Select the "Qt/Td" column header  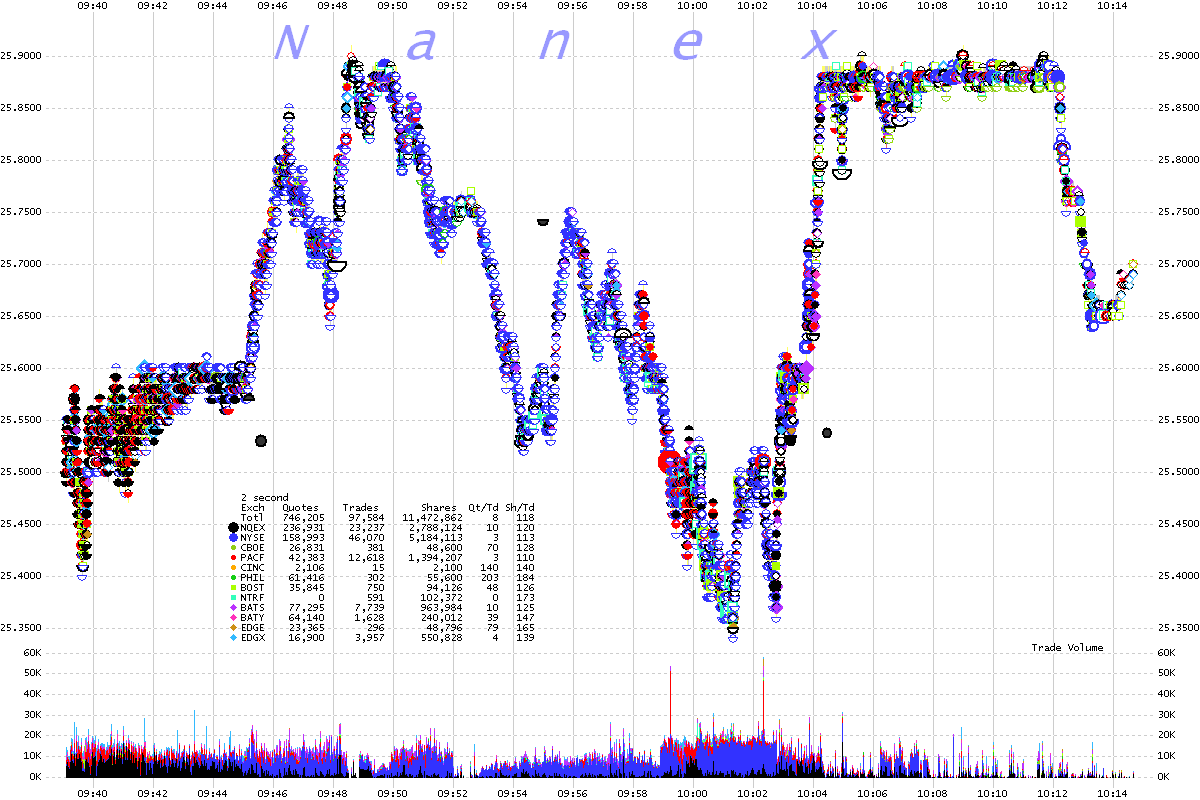coord(484,508)
